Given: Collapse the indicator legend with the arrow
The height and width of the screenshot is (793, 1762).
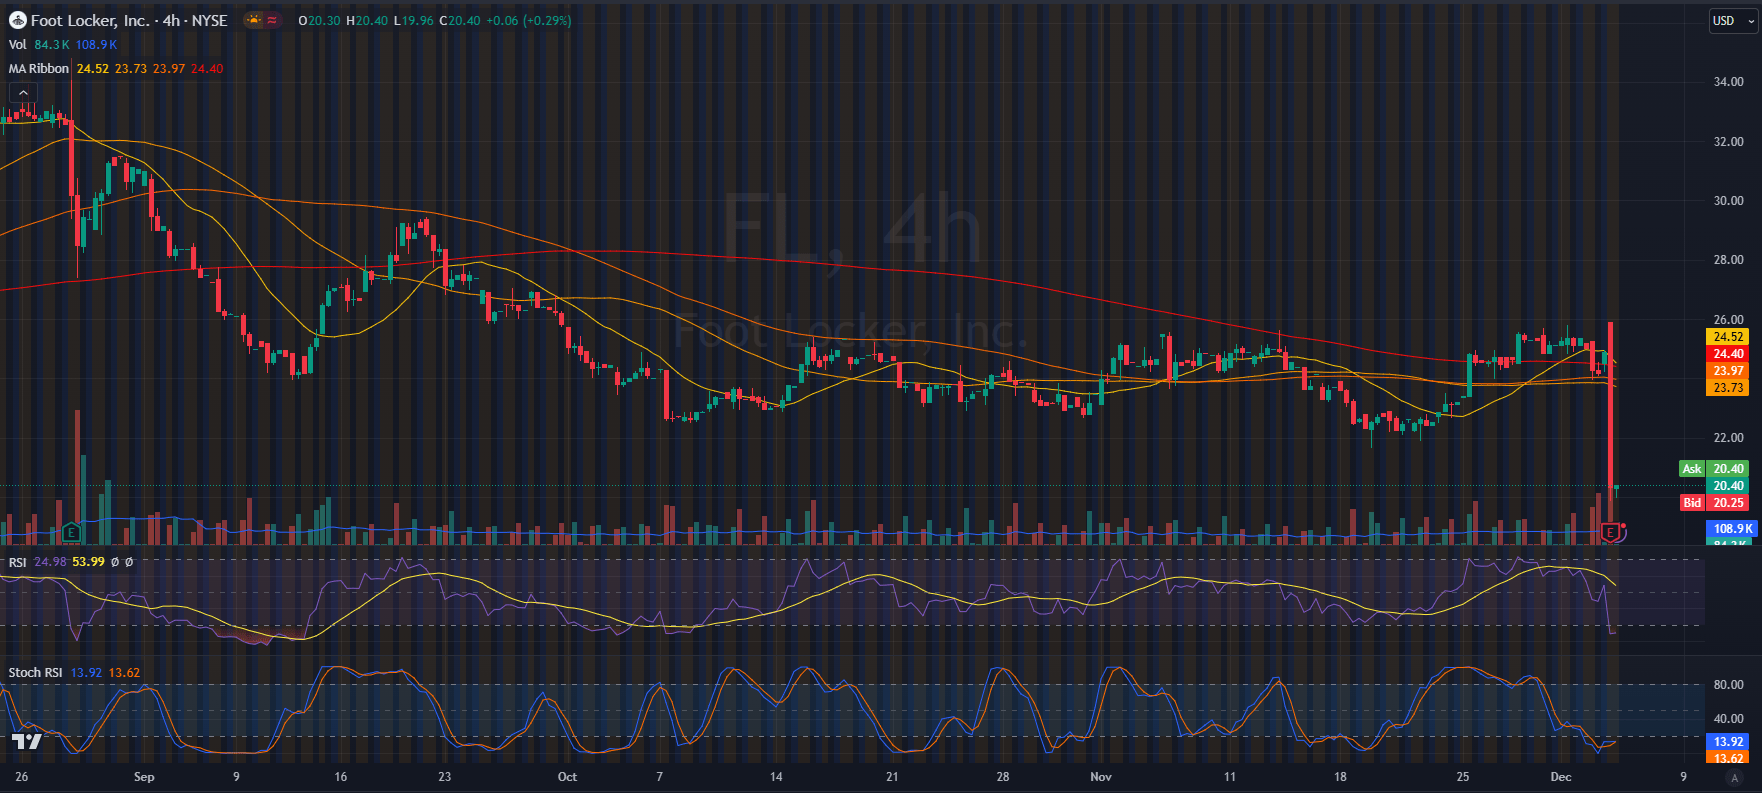Looking at the screenshot, I should [x=23, y=93].
